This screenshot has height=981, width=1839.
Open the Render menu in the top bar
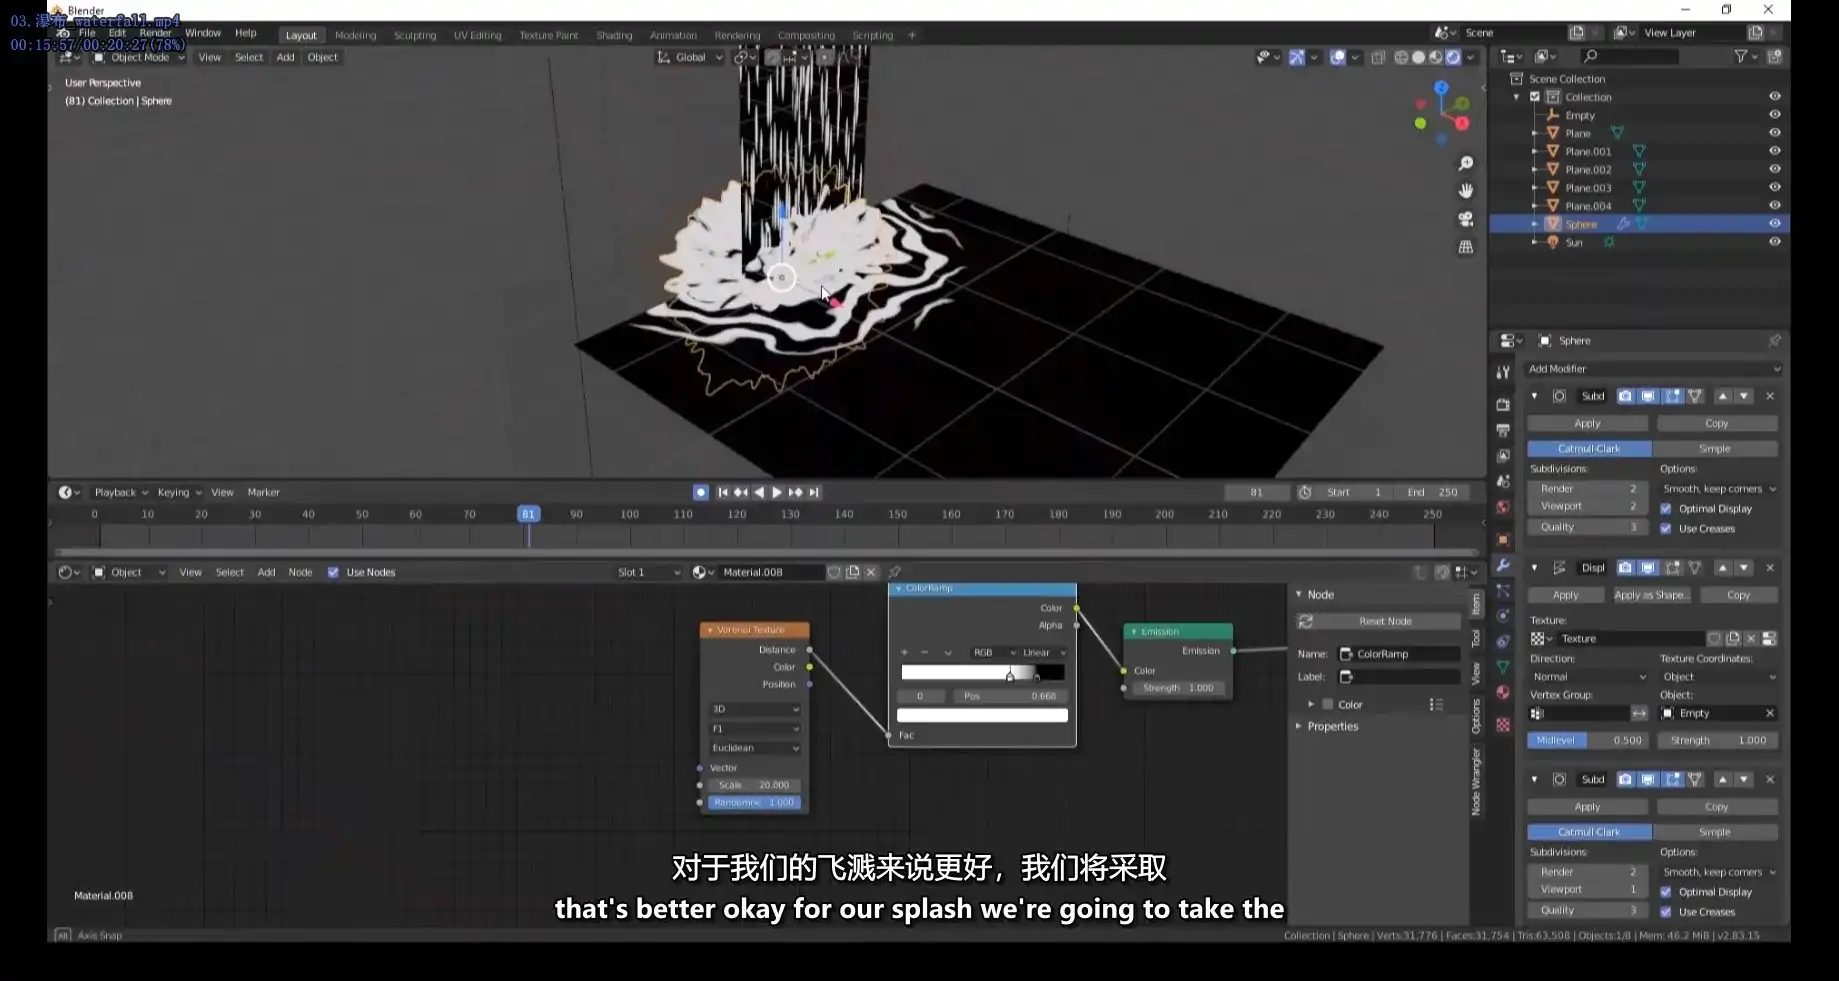(x=155, y=32)
